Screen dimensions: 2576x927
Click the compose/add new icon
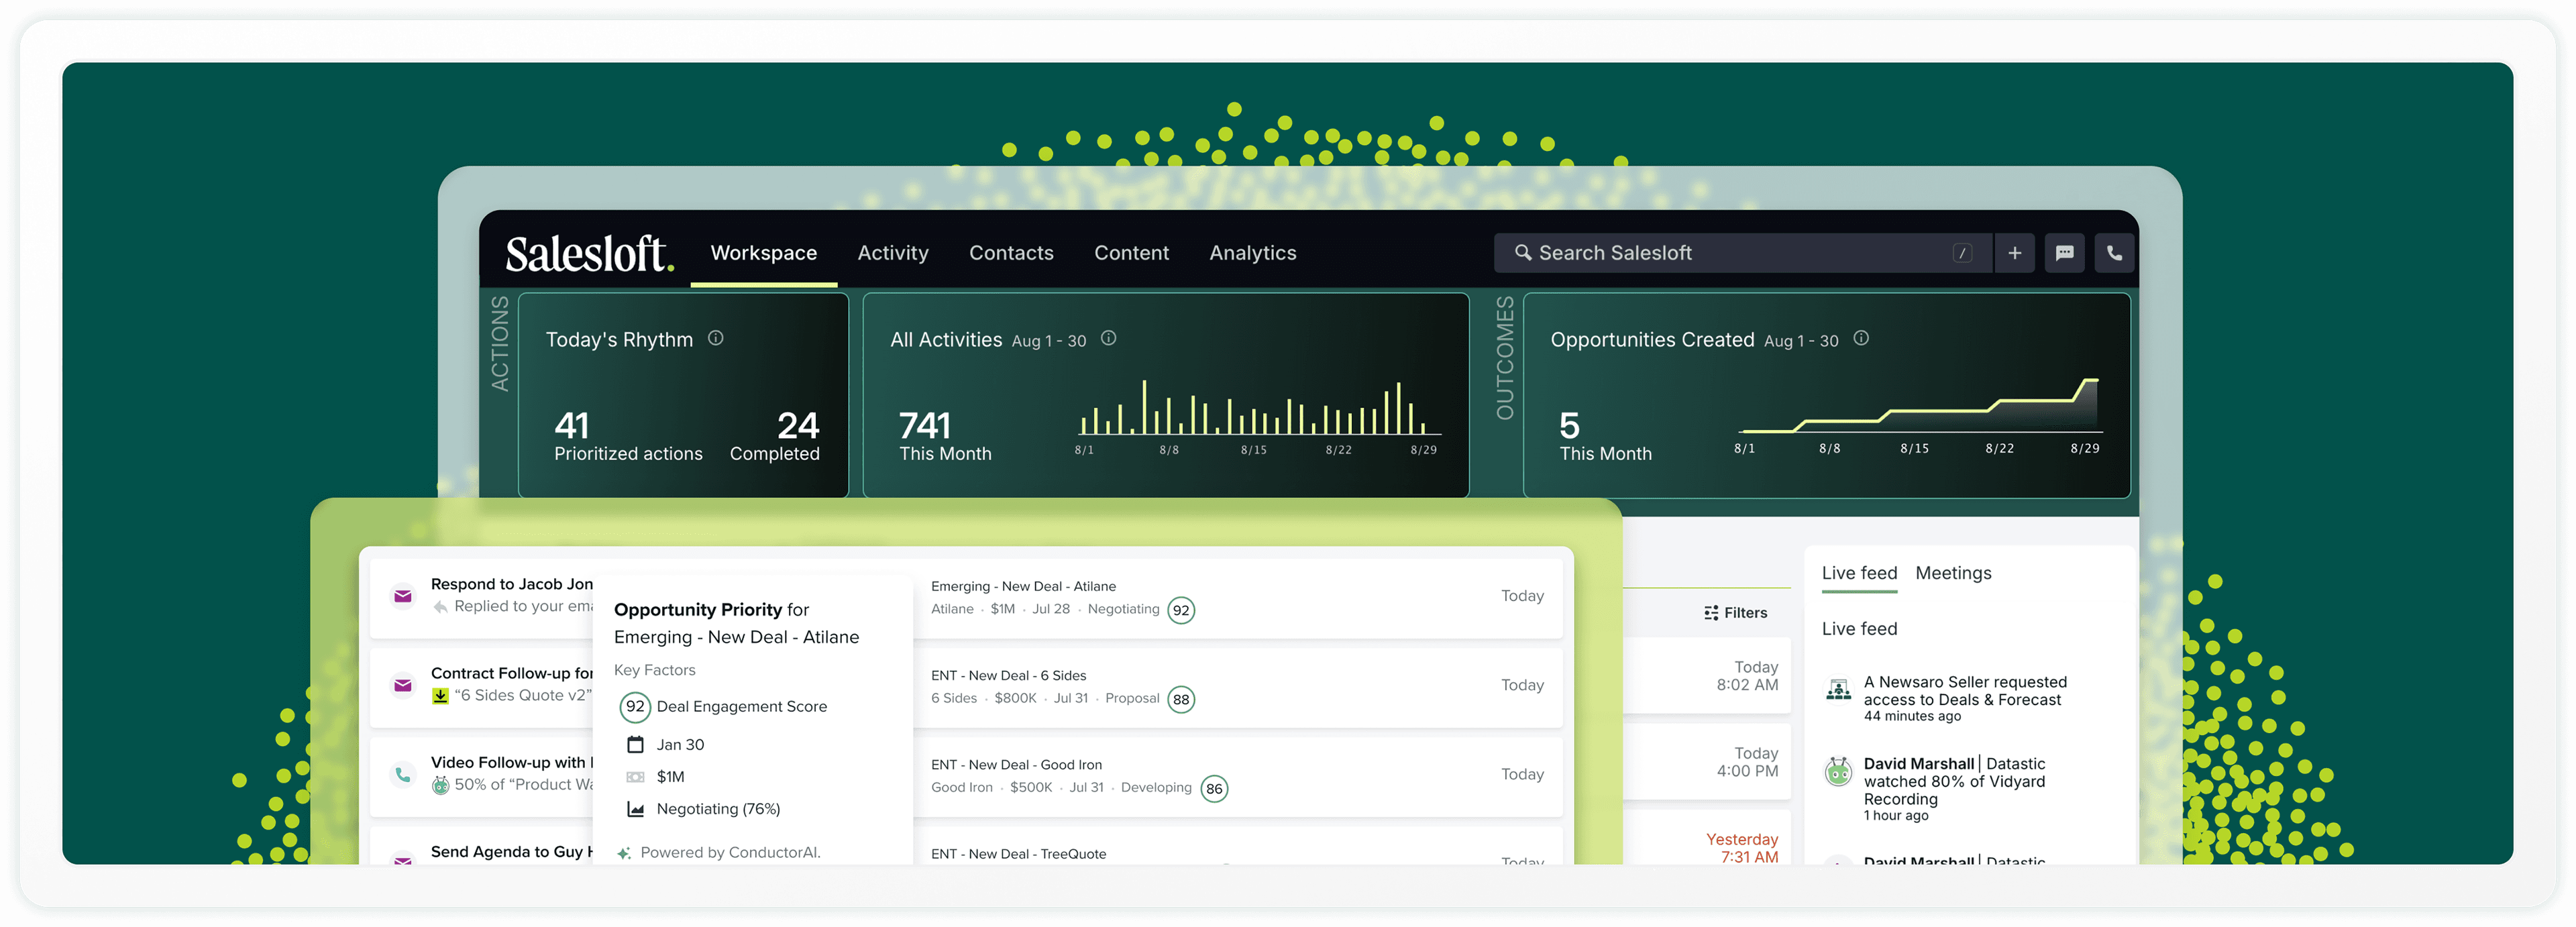(x=2012, y=252)
